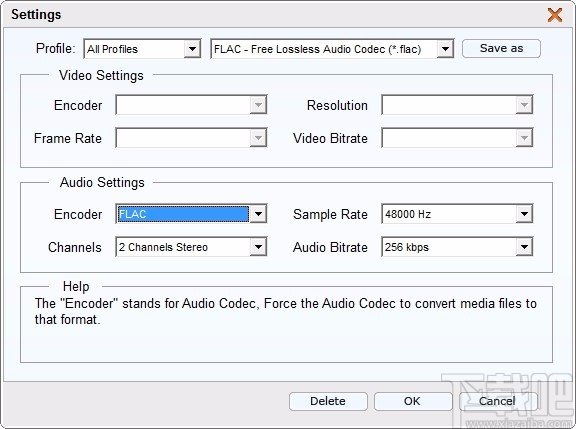The image size is (576, 429).
Task: Open the Sample Rate 48000 Hz dropdown
Action: coord(457,214)
